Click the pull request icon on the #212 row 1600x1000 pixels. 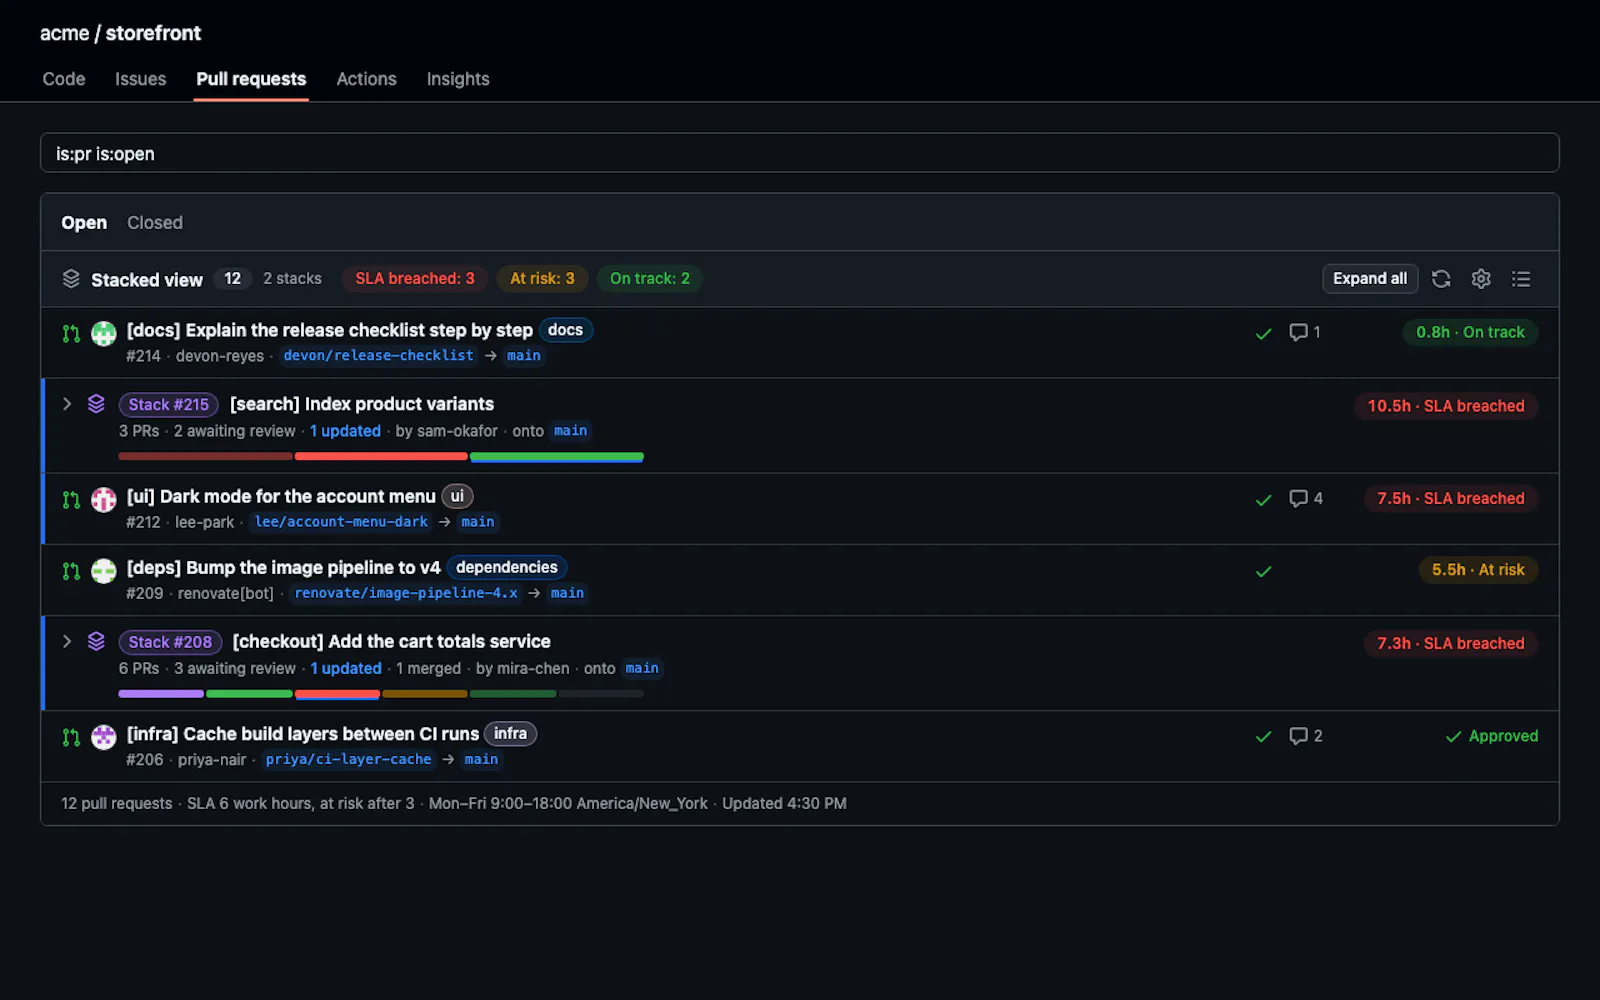point(71,500)
